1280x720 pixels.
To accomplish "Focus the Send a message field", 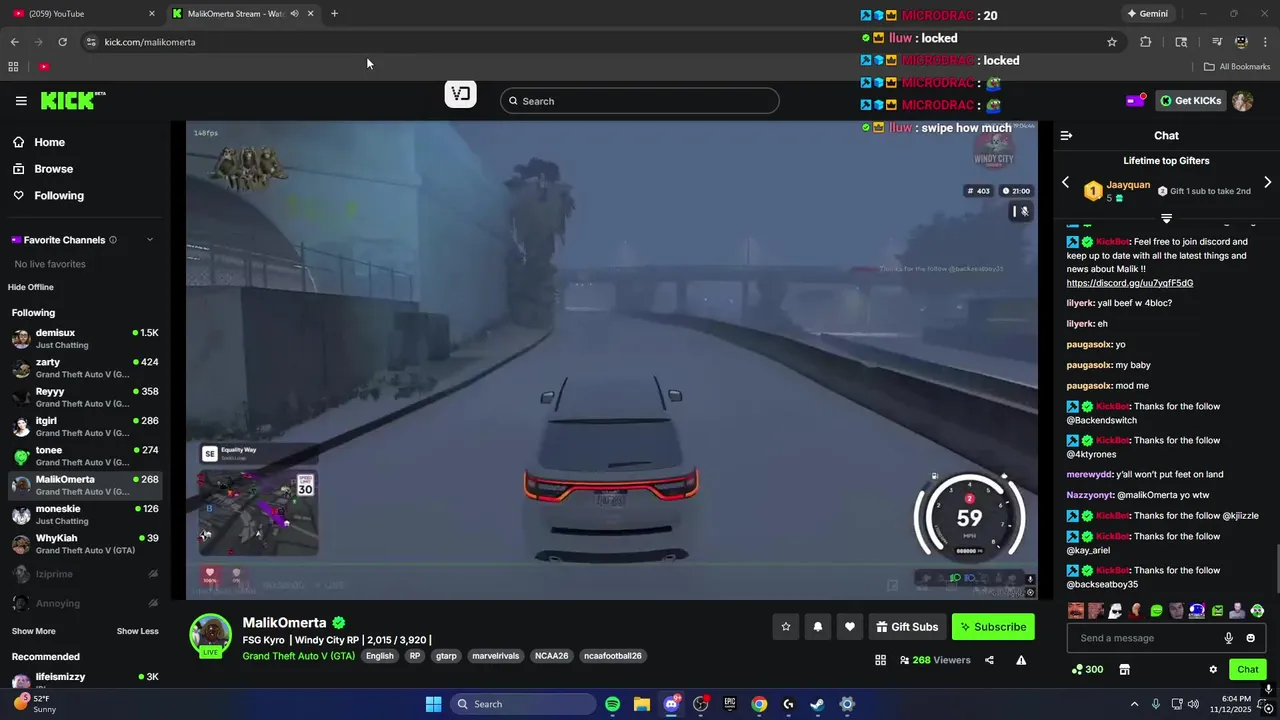I will click(x=1146, y=638).
